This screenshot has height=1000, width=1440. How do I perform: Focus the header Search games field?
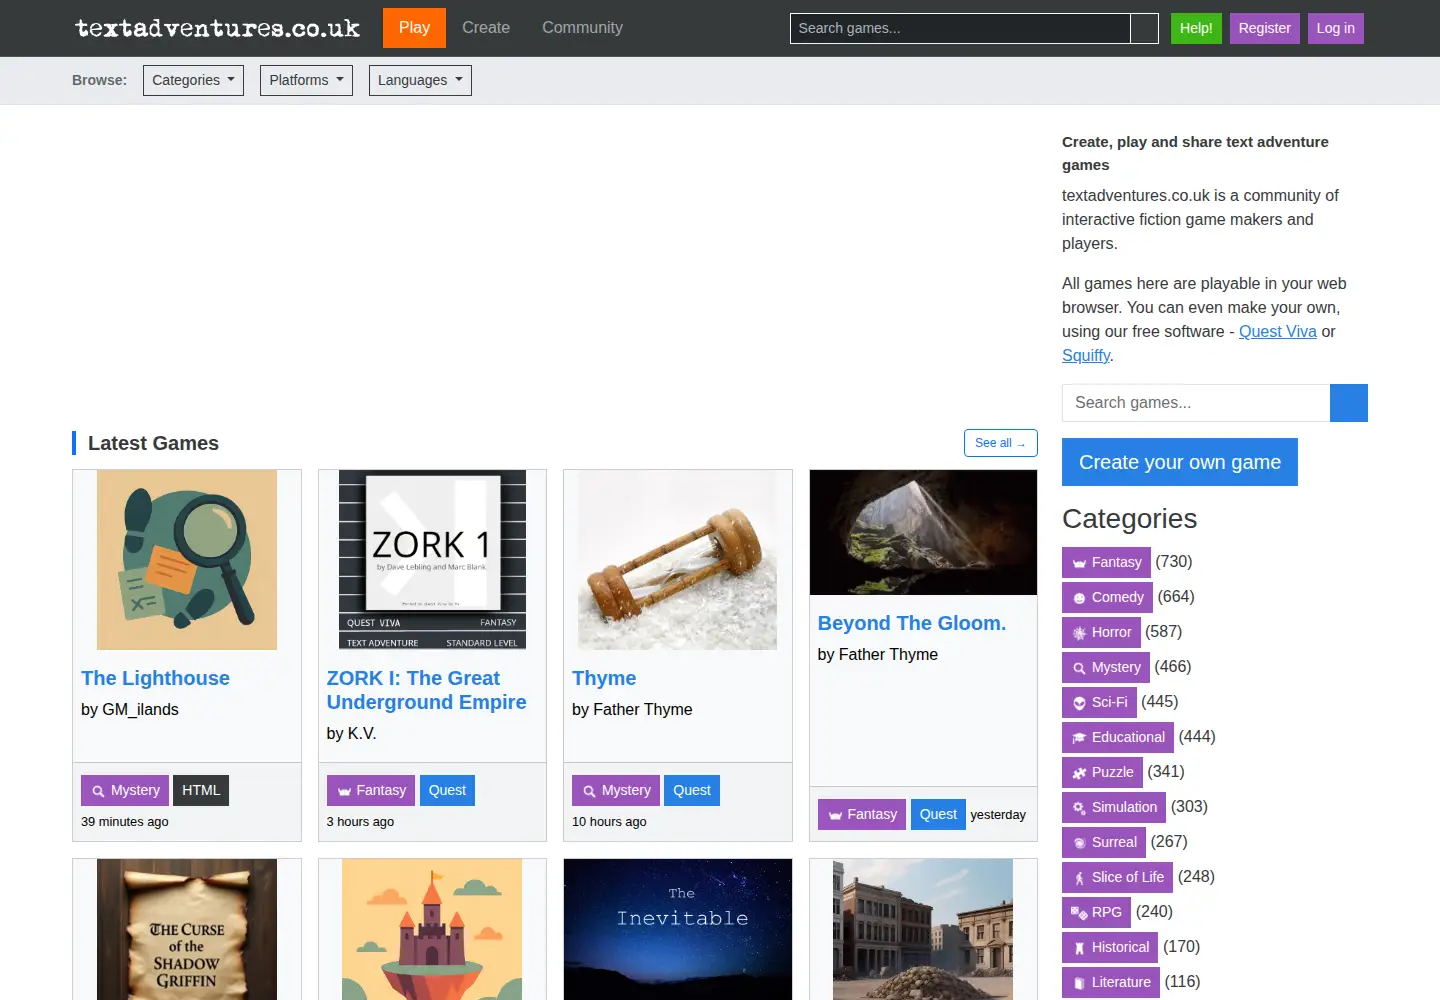point(960,28)
